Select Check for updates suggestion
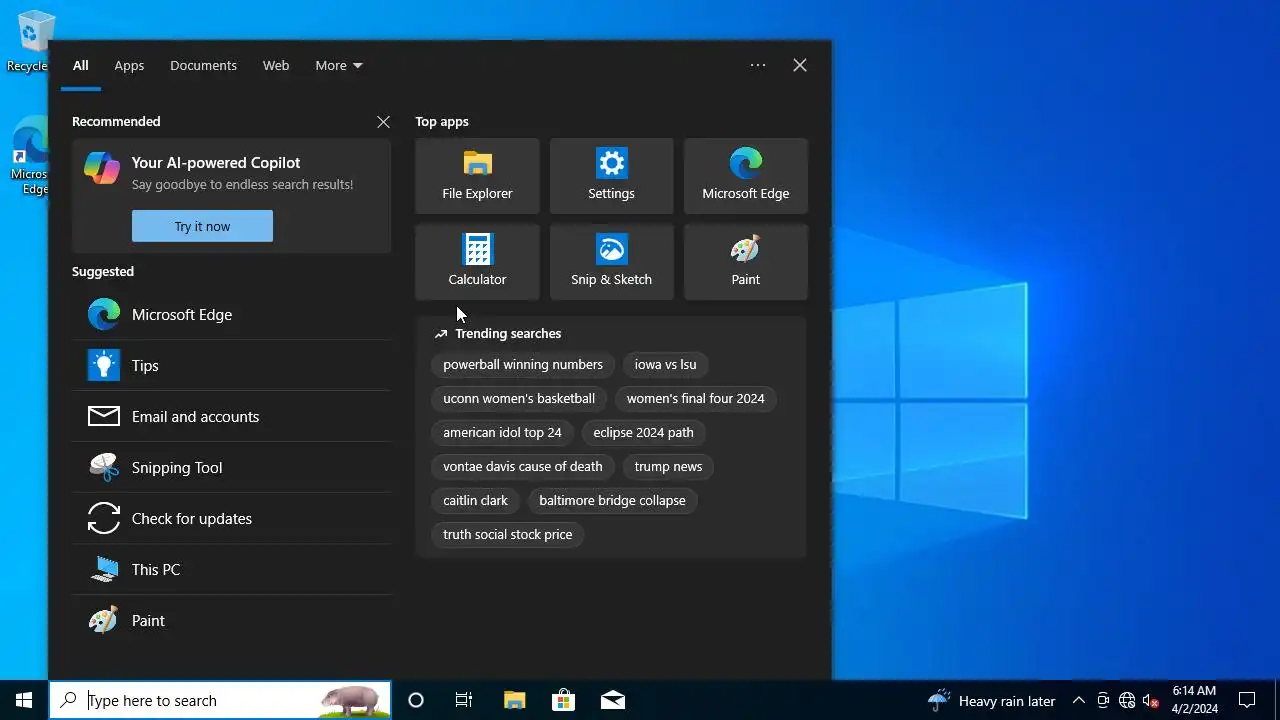1280x720 pixels. [231, 518]
